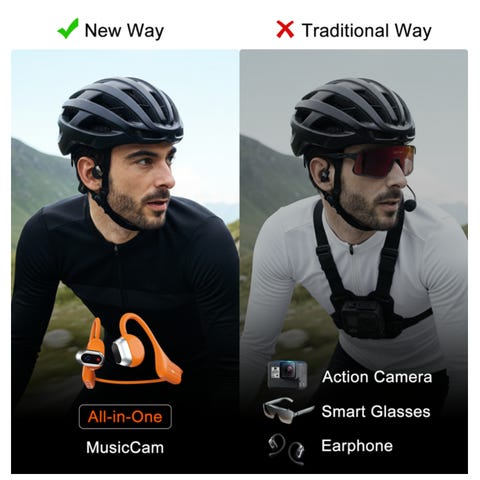Click the Smart Glasses text
This screenshot has width=480, height=480.
coord(376,411)
